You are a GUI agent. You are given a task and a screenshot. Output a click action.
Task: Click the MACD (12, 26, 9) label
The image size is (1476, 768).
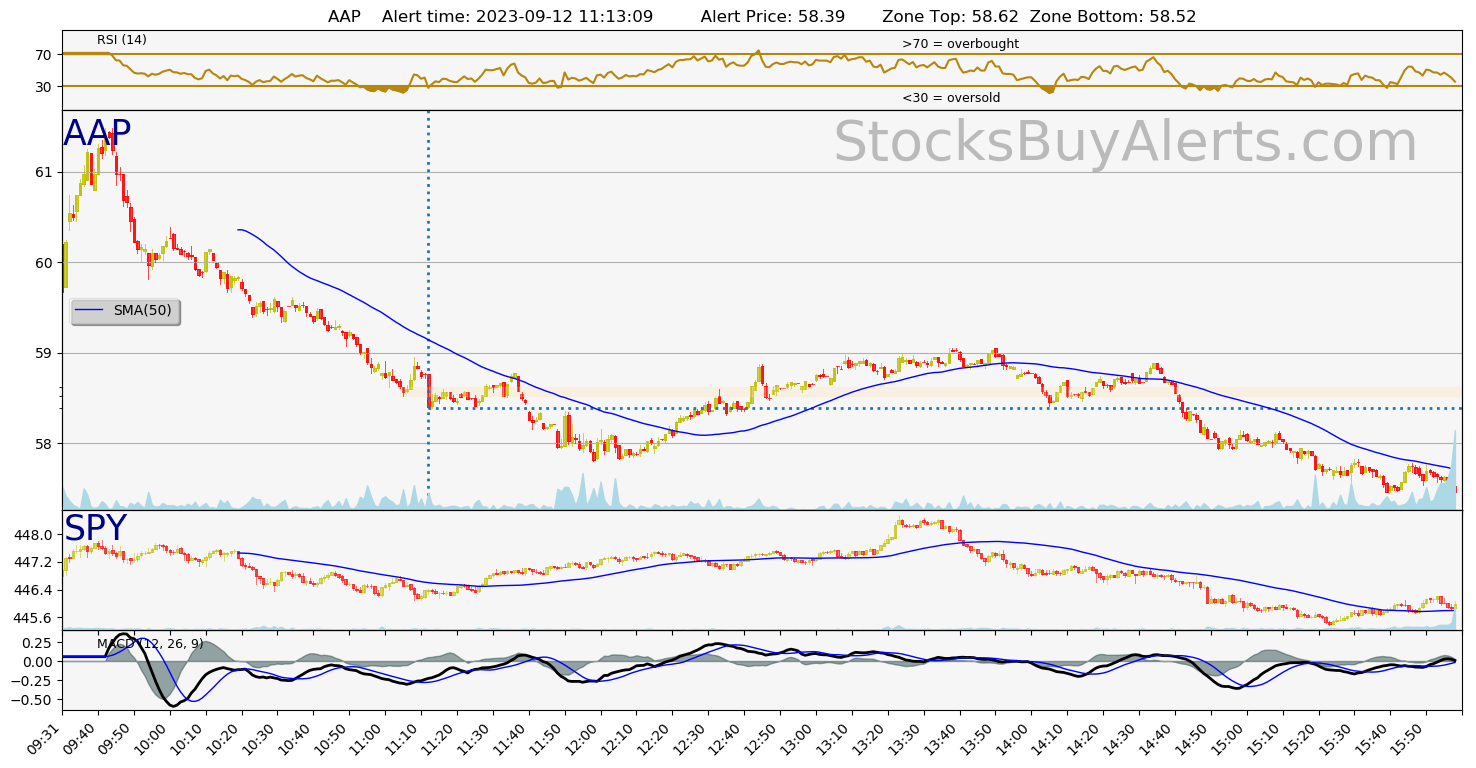150,643
